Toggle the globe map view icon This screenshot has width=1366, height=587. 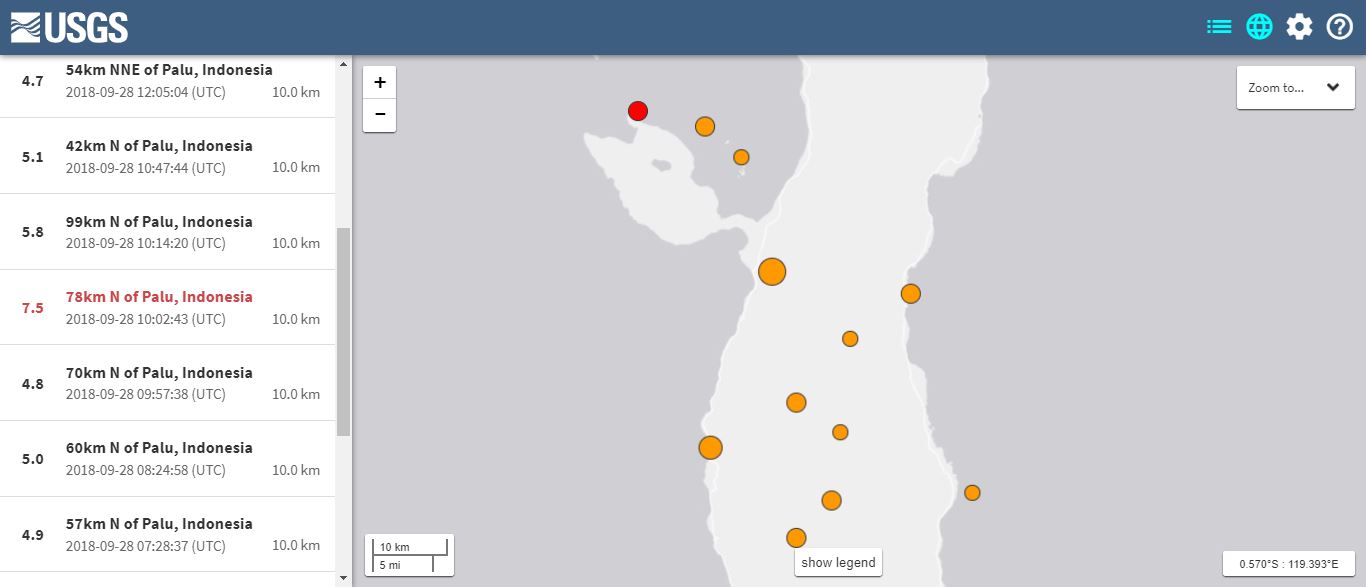[1259, 27]
